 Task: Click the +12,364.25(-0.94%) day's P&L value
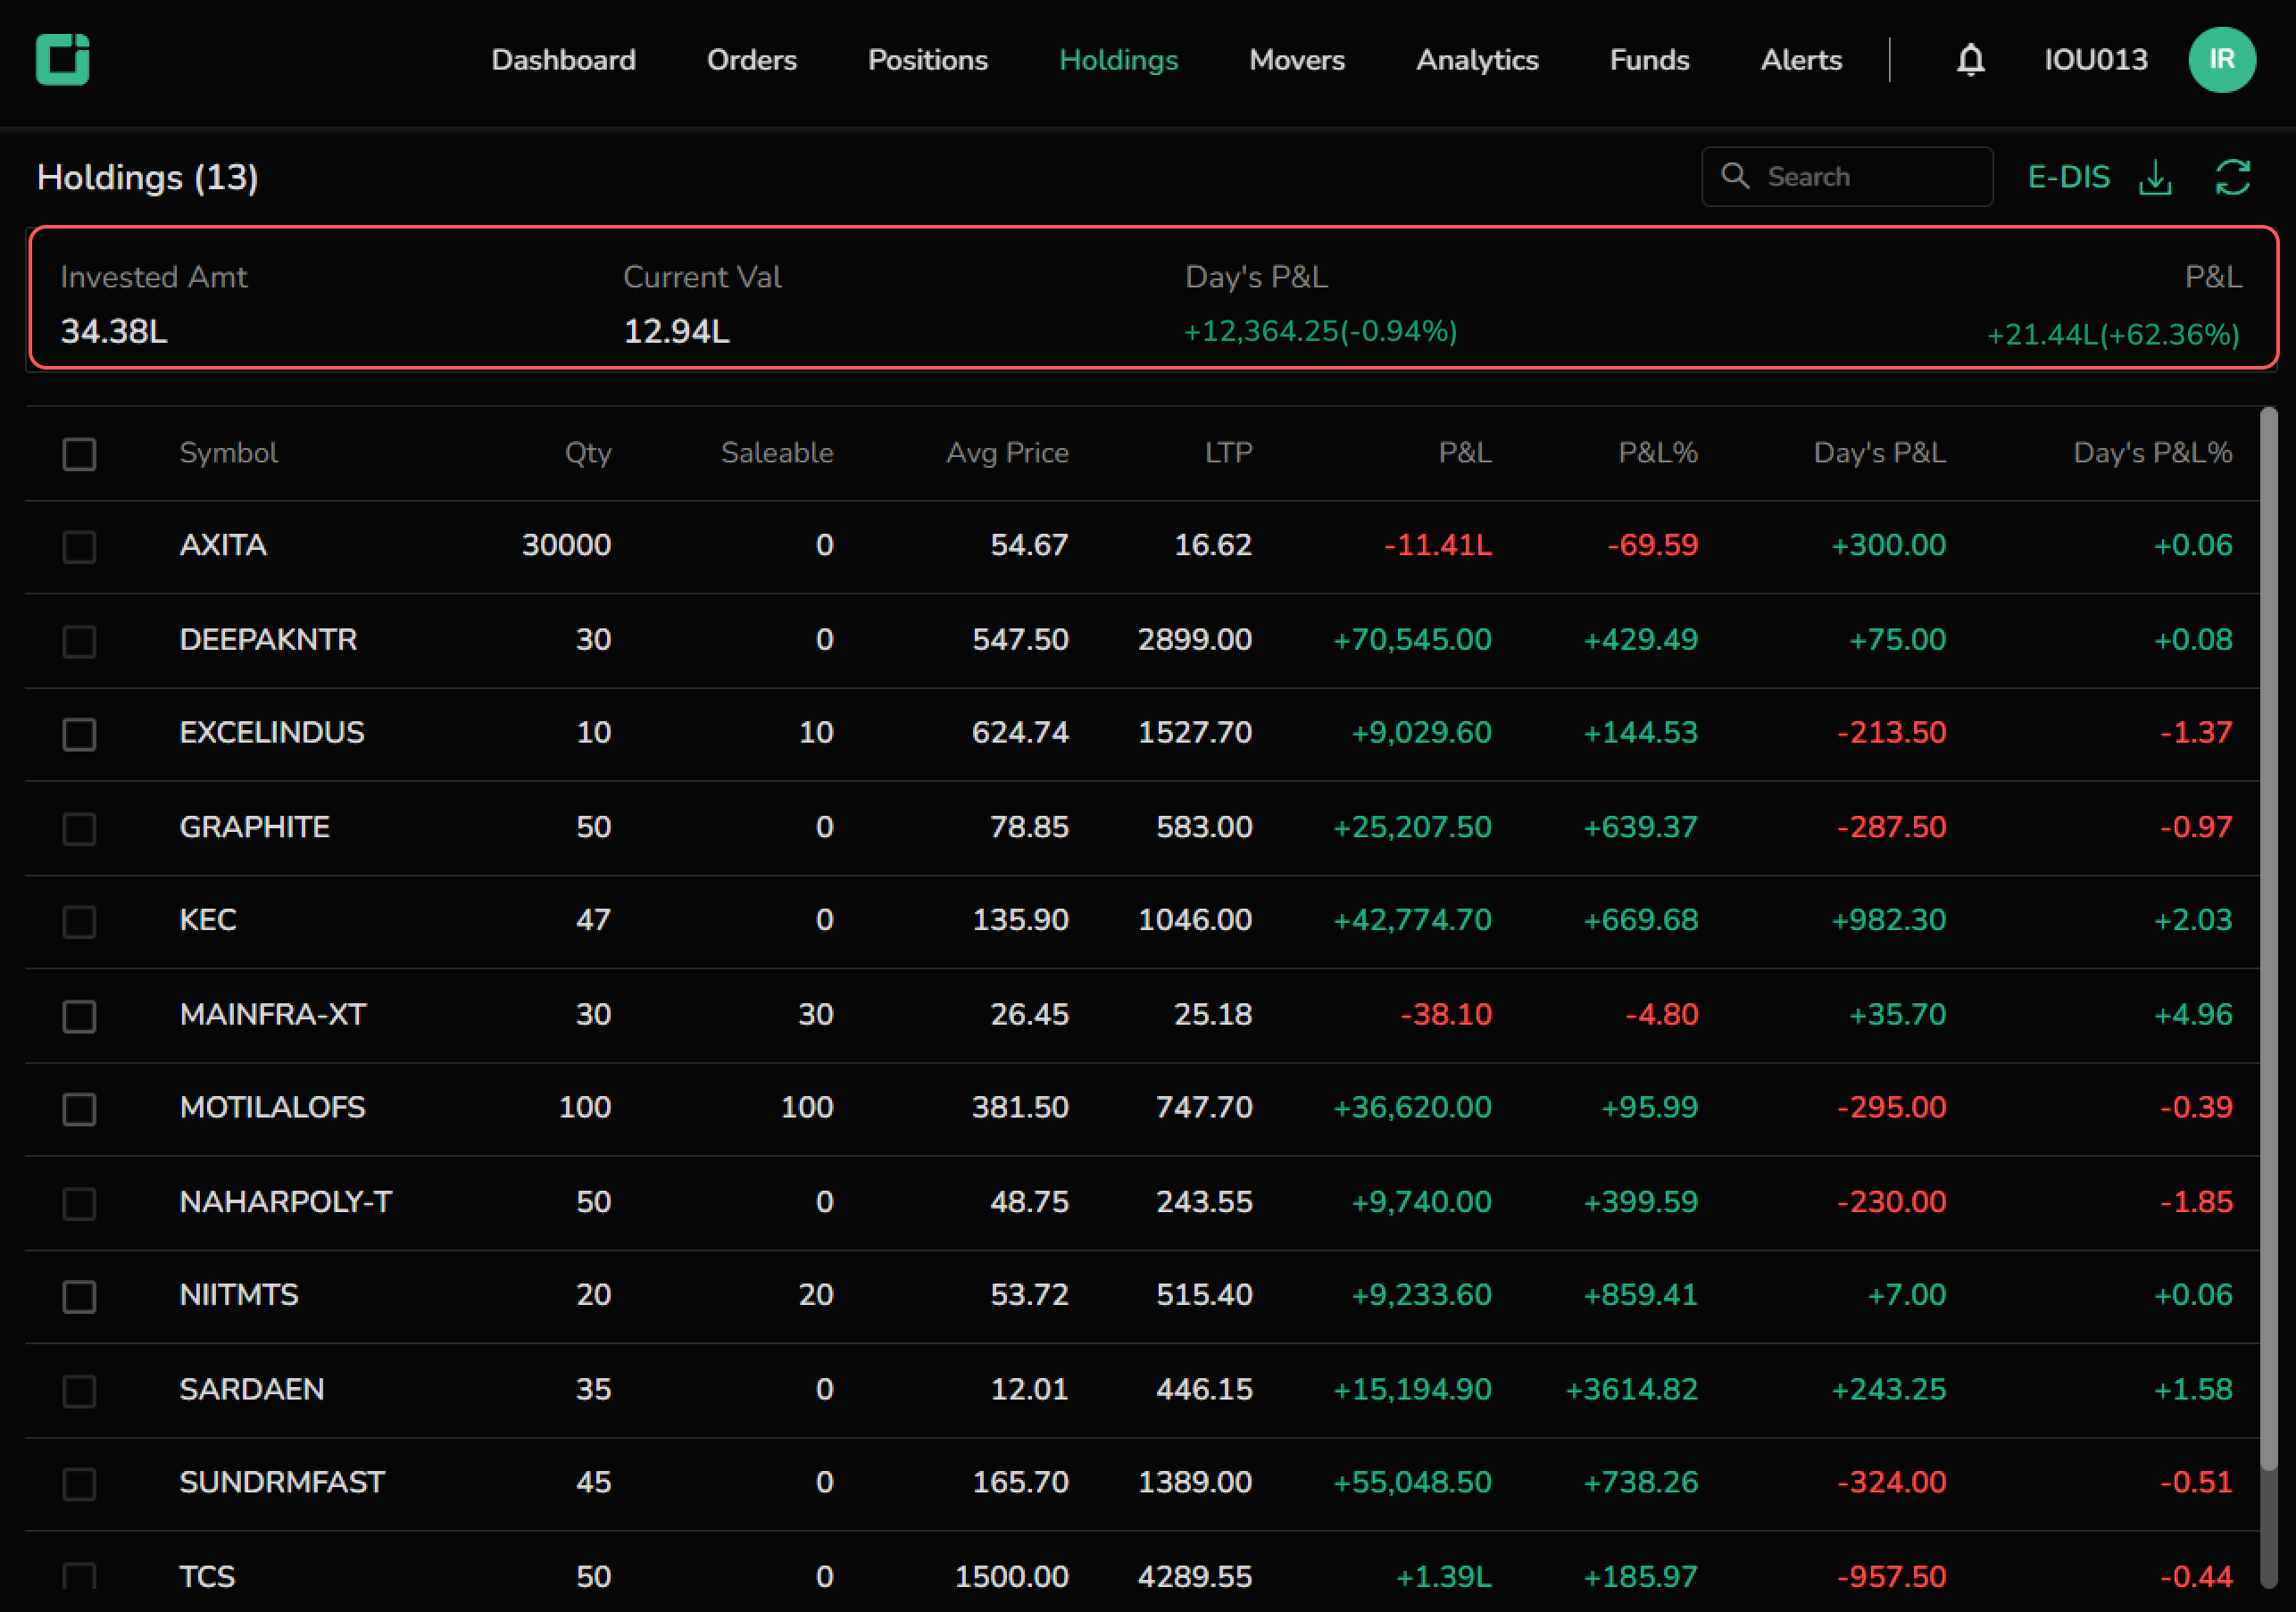tap(1320, 331)
